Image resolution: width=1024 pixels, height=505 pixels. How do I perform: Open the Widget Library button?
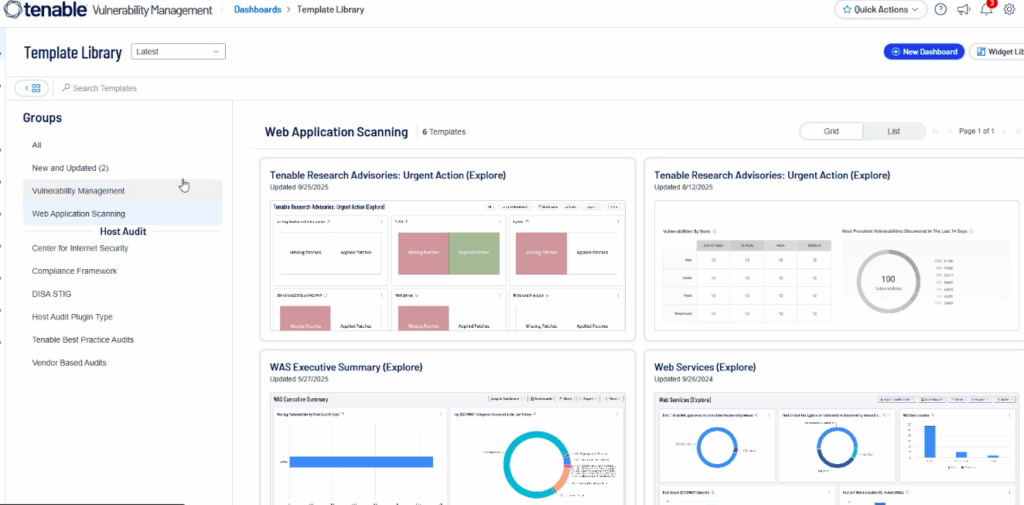pos(997,52)
